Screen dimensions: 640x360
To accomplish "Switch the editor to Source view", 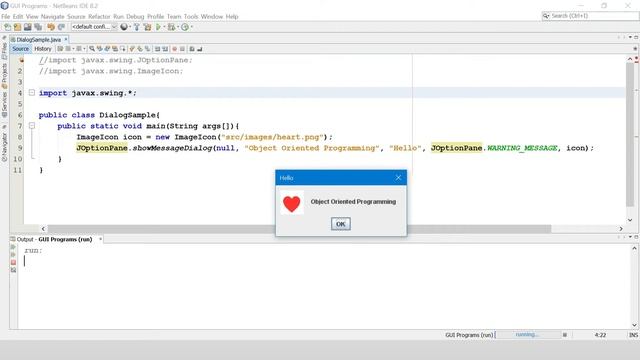I will pos(20,49).
